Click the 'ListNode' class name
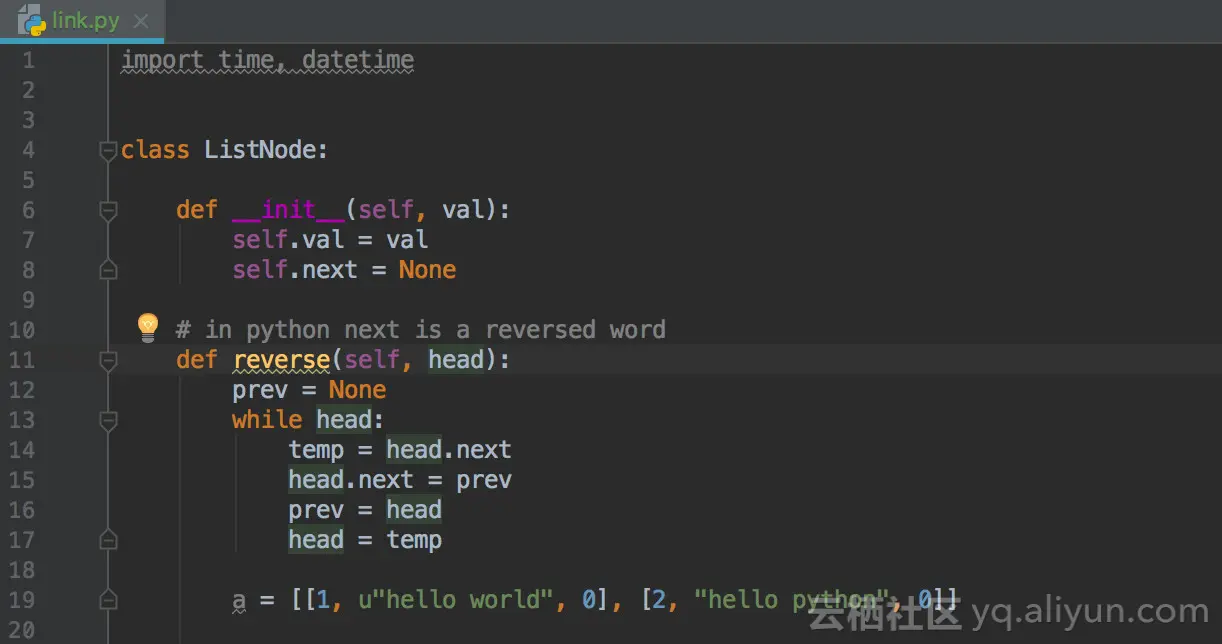The width and height of the screenshot is (1222, 644). pyautogui.click(x=260, y=150)
